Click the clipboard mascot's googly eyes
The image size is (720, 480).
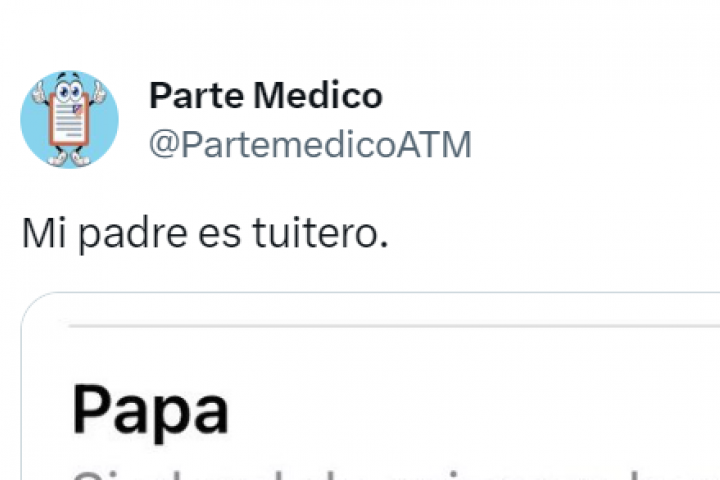click(x=69, y=90)
